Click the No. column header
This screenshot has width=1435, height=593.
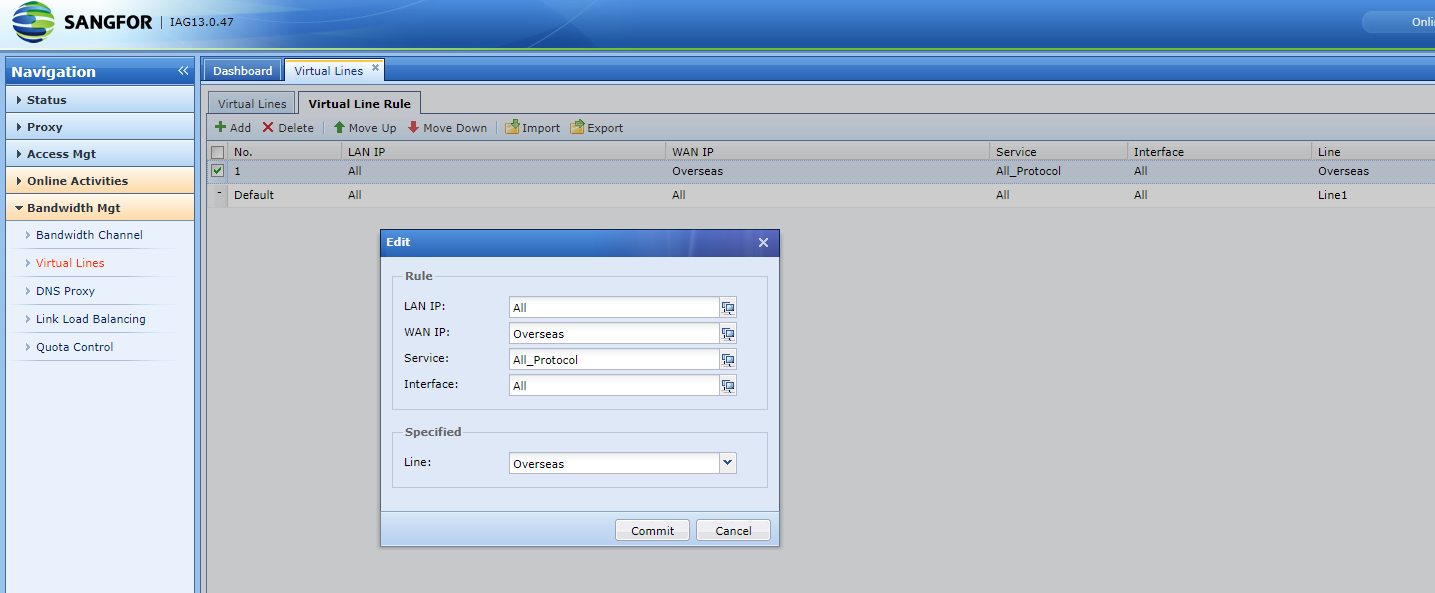pos(285,152)
